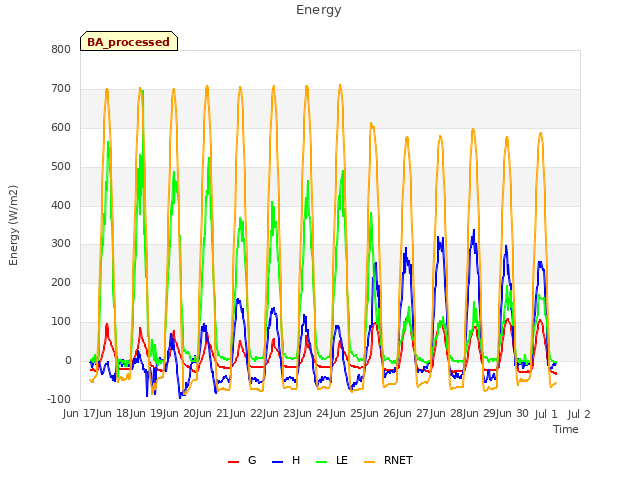Click the y-axis label 'Energy (W/m2)'
The width and height of the screenshot is (640, 480).
pyautogui.click(x=13, y=225)
